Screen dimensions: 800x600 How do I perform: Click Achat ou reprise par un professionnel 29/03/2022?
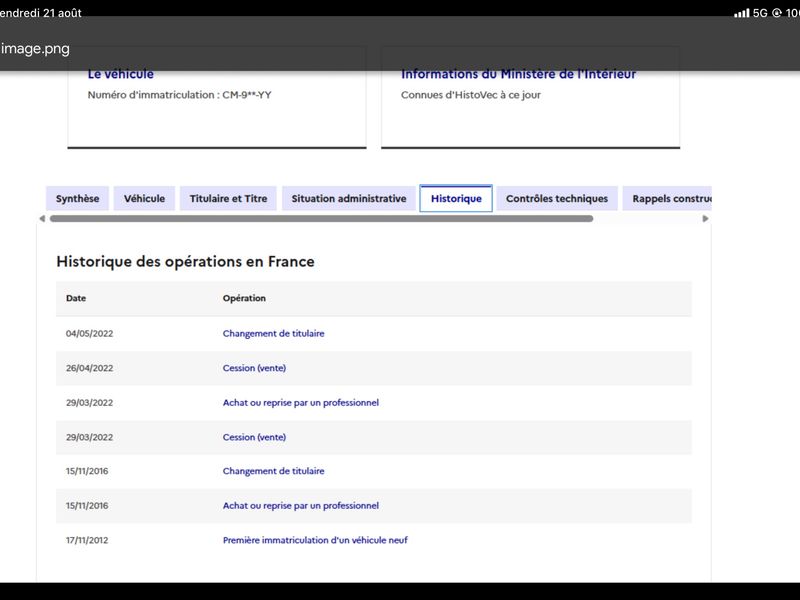pos(301,403)
